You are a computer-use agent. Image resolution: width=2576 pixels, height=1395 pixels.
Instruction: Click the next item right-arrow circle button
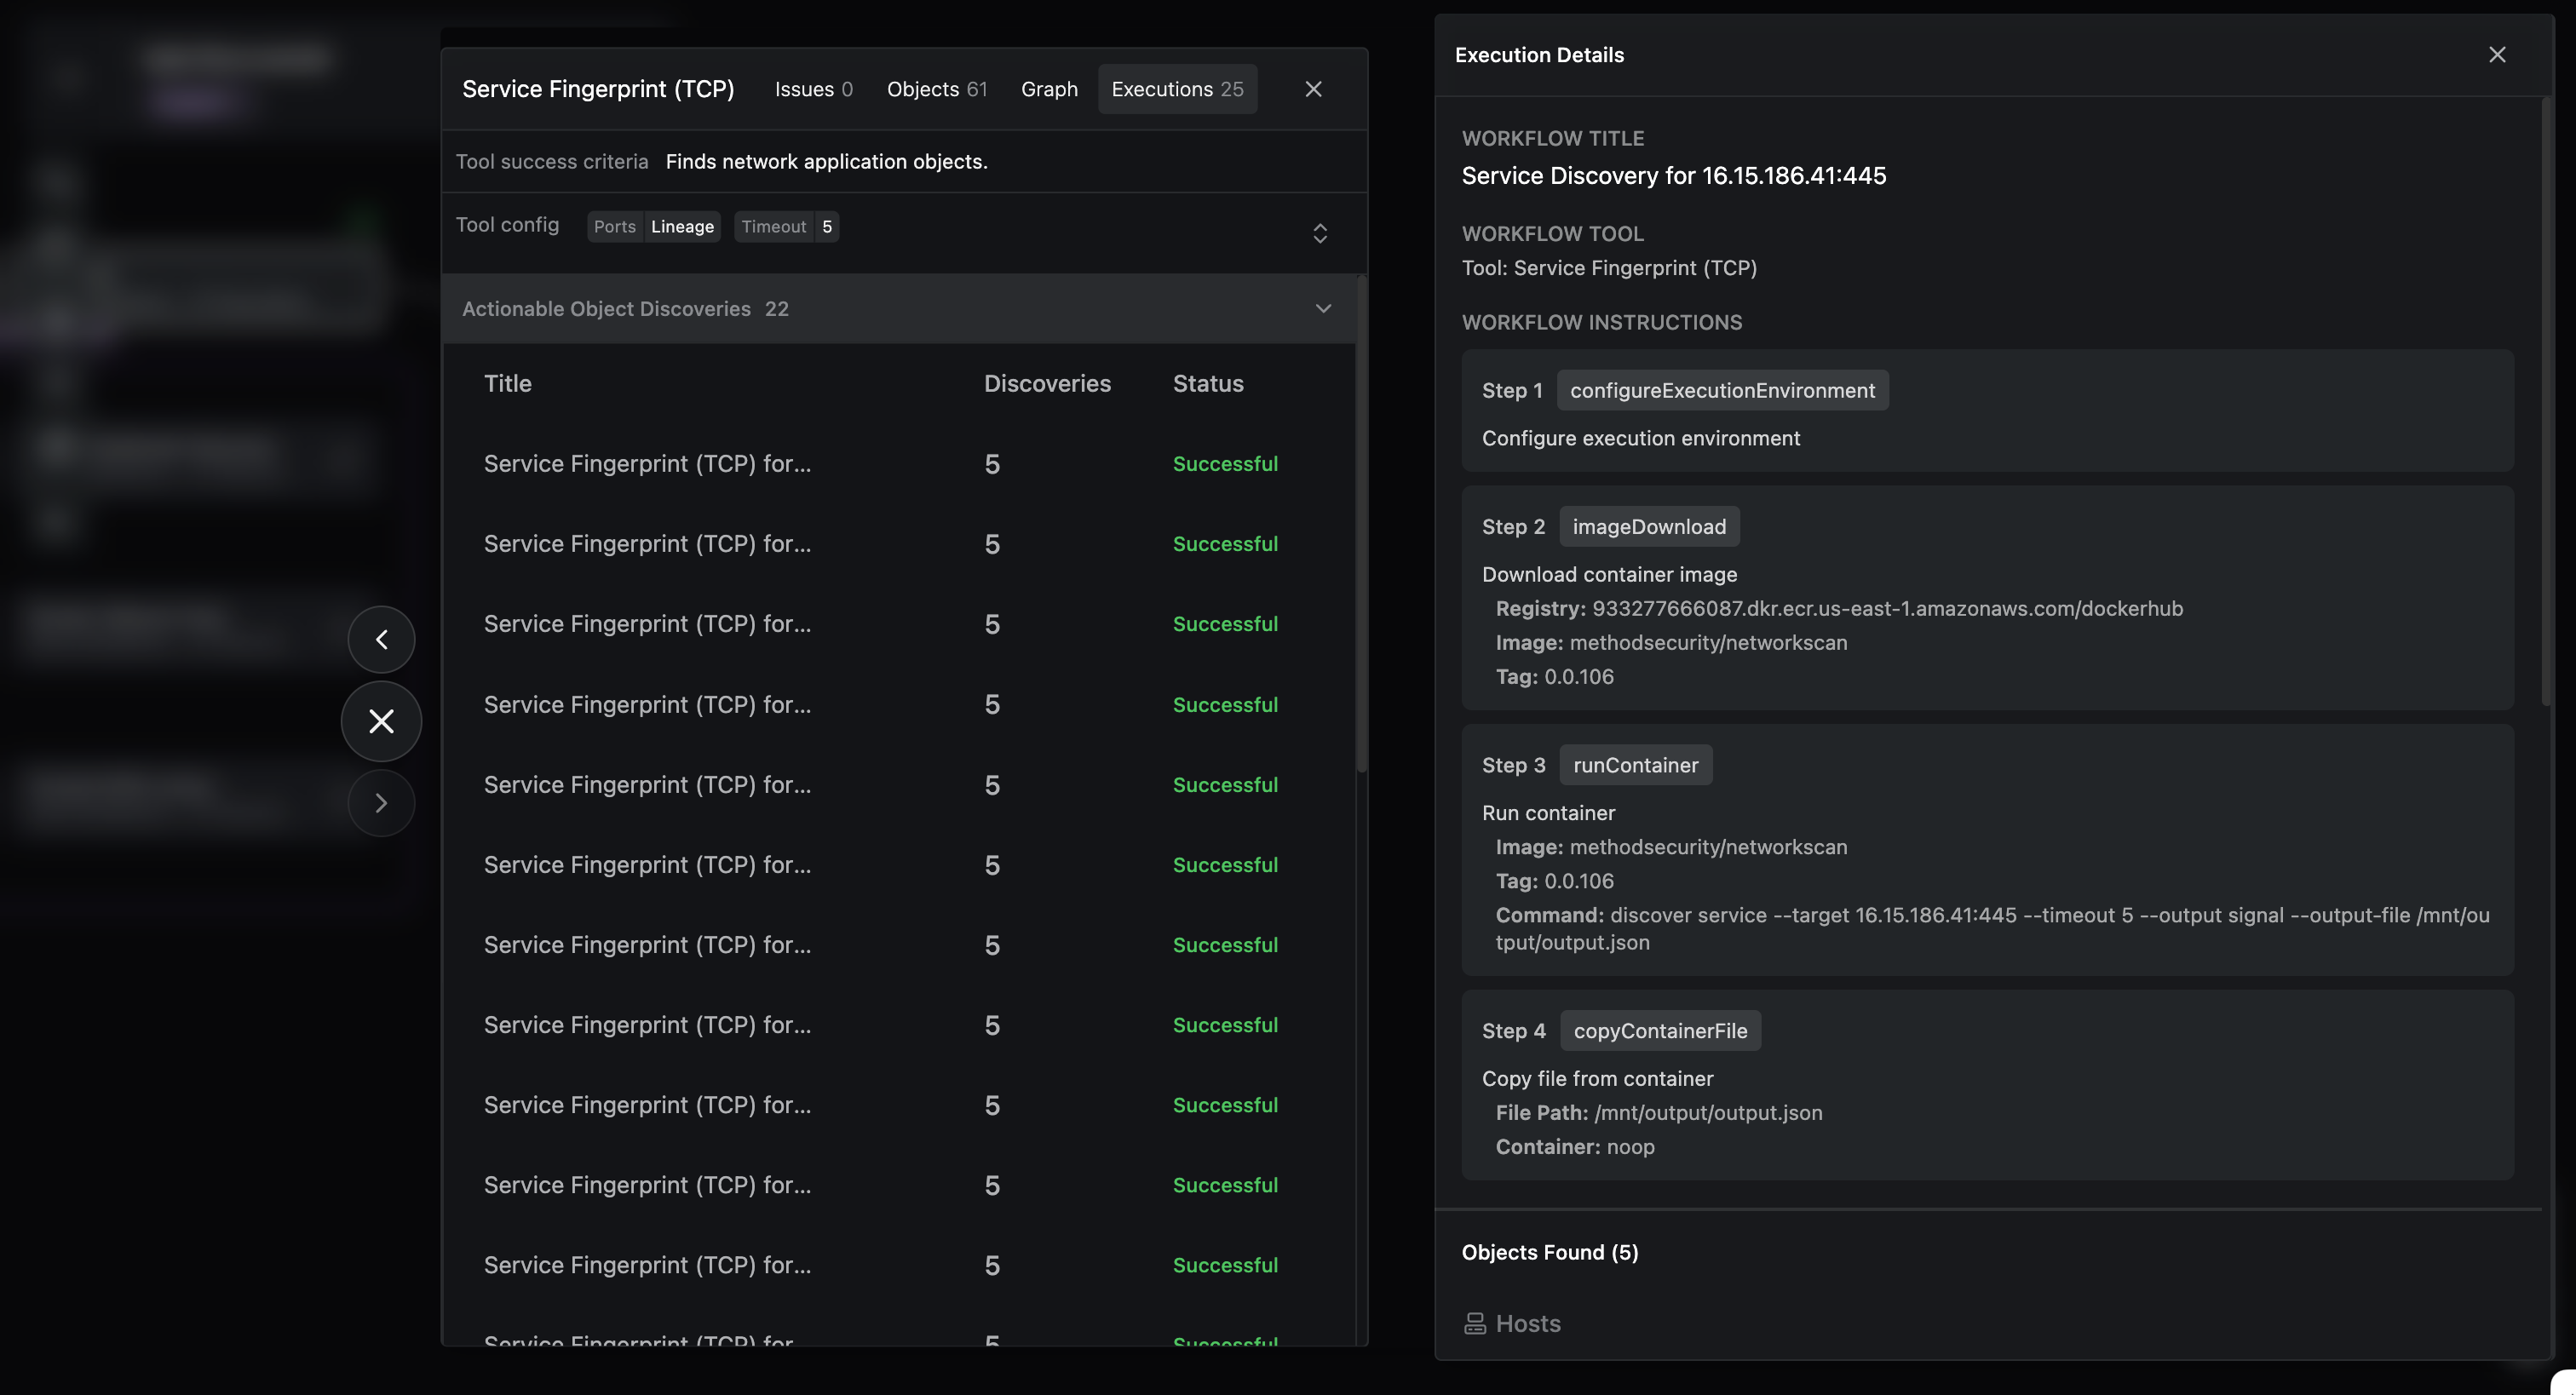(381, 803)
